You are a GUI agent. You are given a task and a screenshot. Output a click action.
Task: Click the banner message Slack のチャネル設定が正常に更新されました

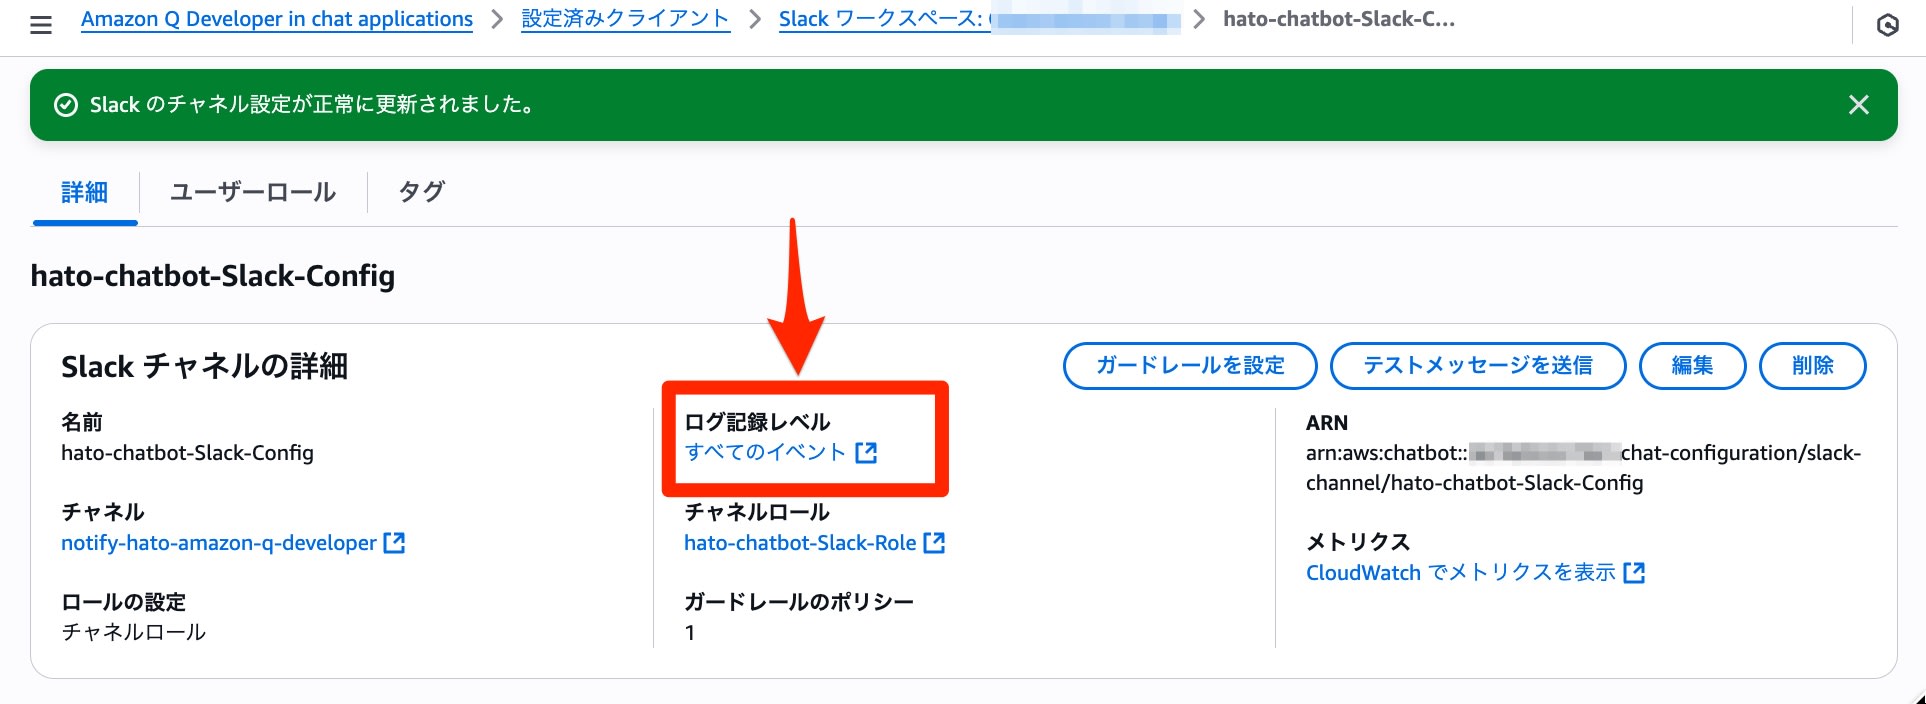(313, 105)
